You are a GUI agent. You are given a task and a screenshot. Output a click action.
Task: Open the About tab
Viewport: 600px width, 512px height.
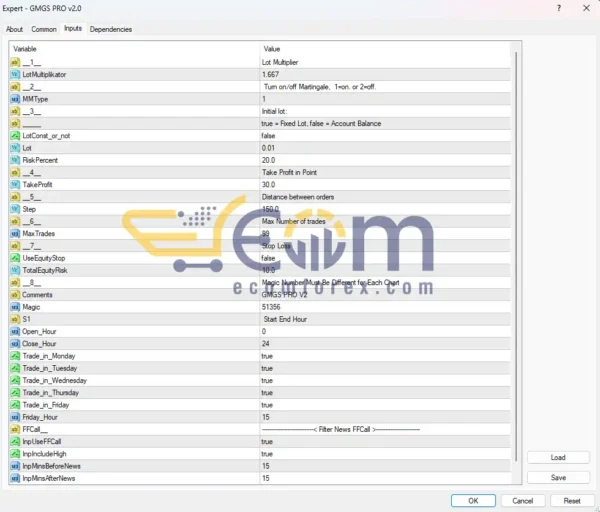[15, 29]
